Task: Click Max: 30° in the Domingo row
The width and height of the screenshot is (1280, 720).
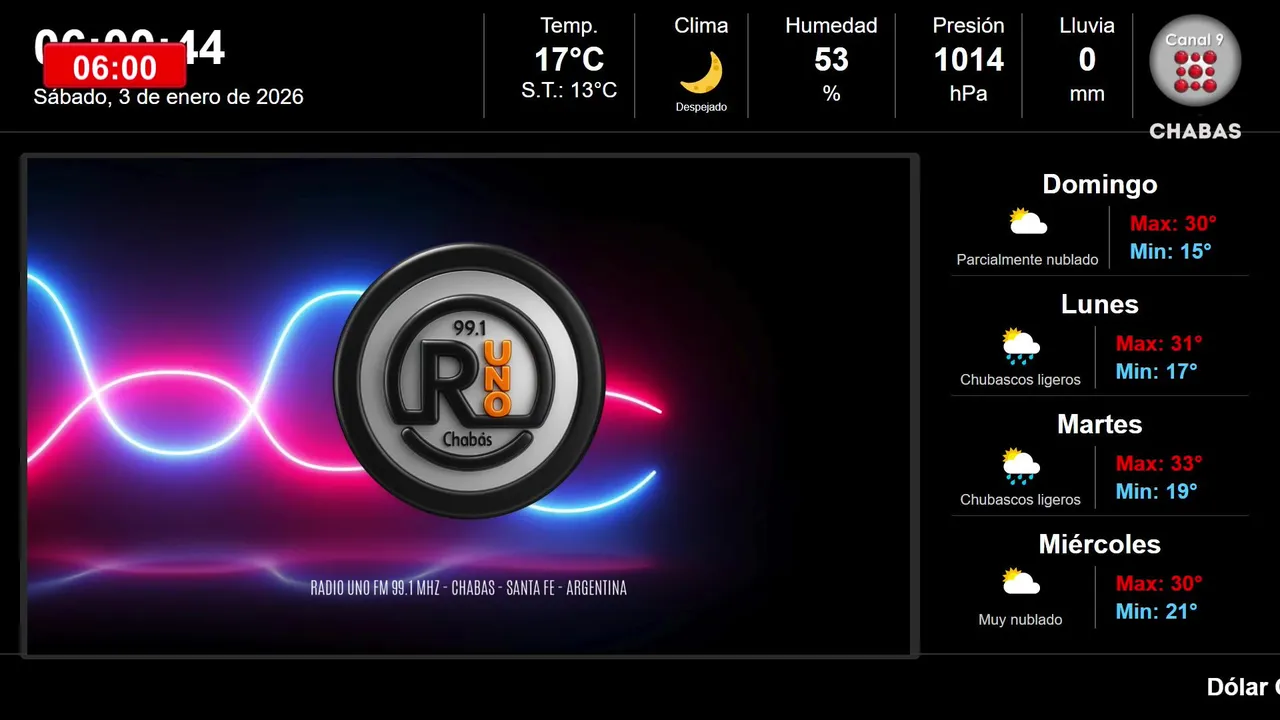Action: [x=1173, y=224]
